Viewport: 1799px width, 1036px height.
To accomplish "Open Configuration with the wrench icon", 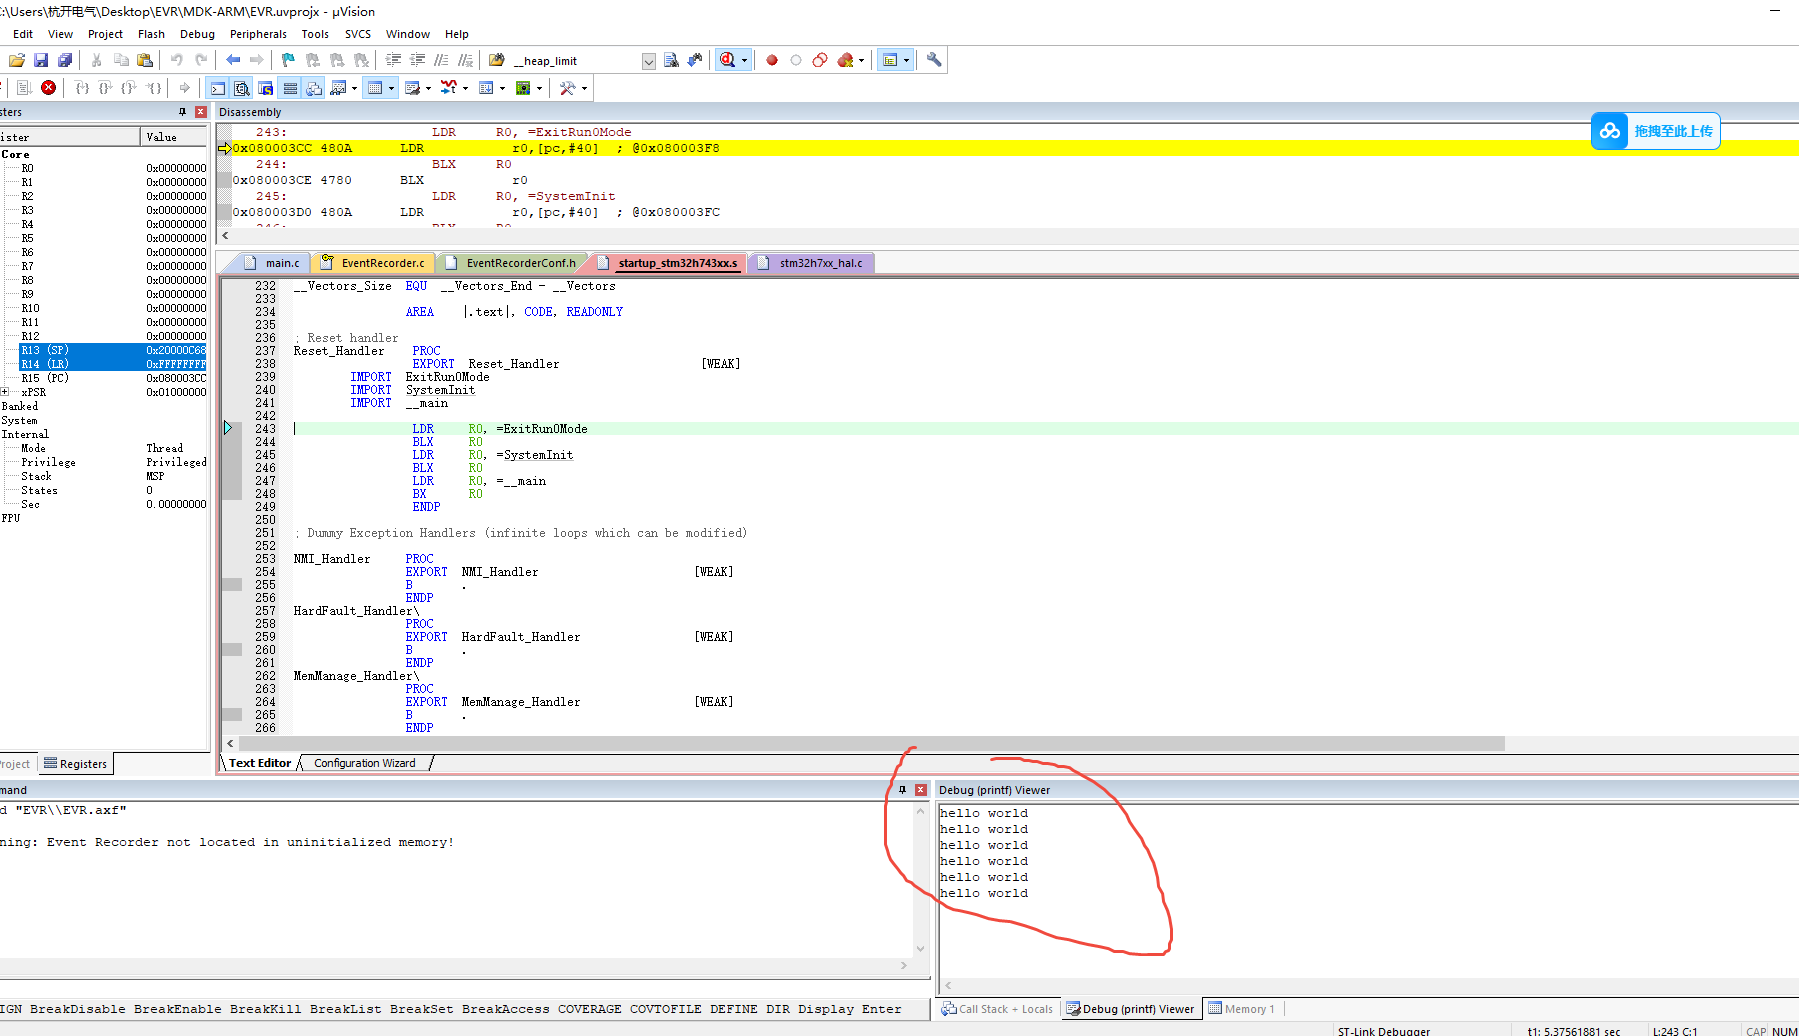I will click(x=934, y=60).
